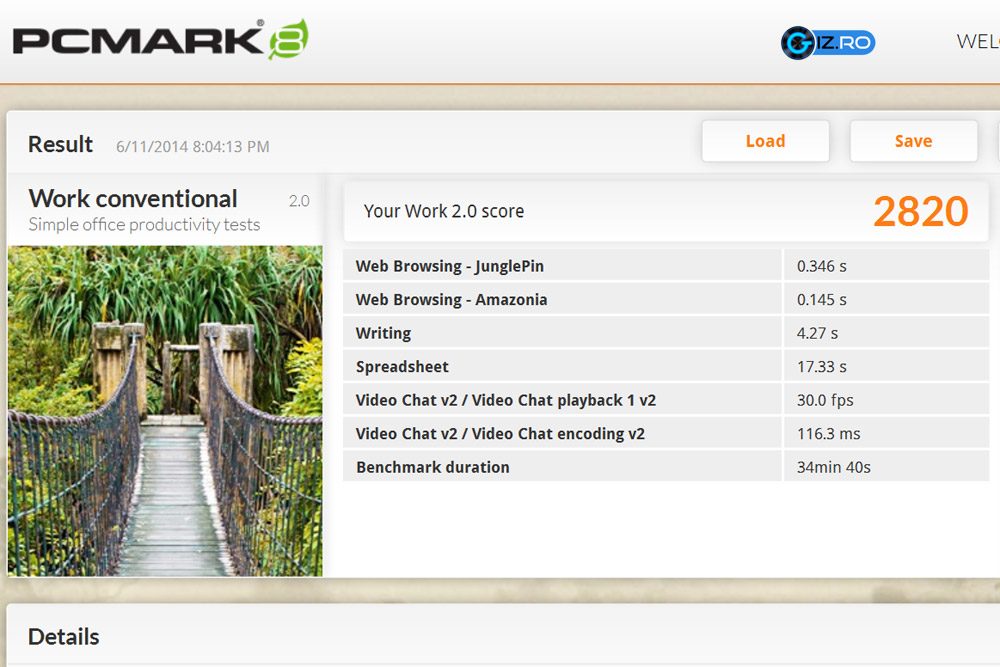
Task: Select the Result heading
Action: coord(60,144)
